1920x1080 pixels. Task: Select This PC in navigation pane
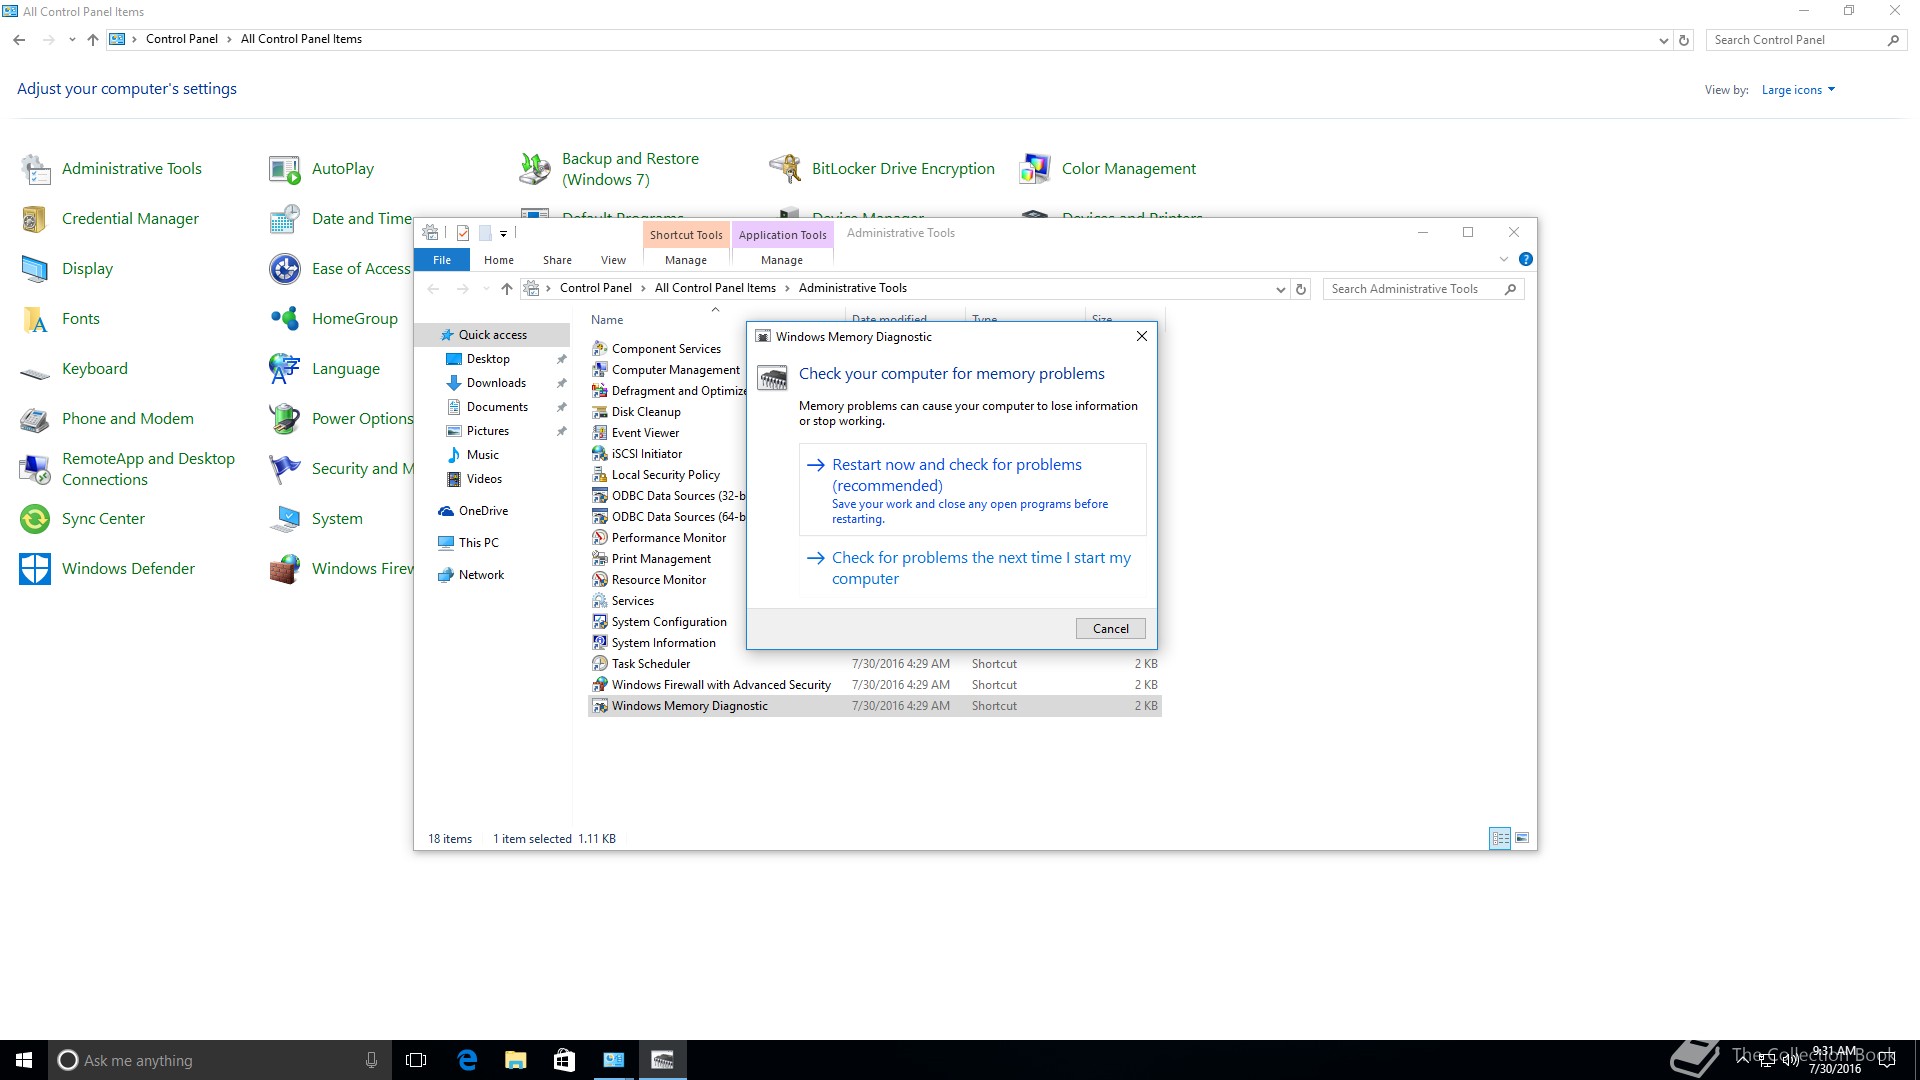click(478, 543)
